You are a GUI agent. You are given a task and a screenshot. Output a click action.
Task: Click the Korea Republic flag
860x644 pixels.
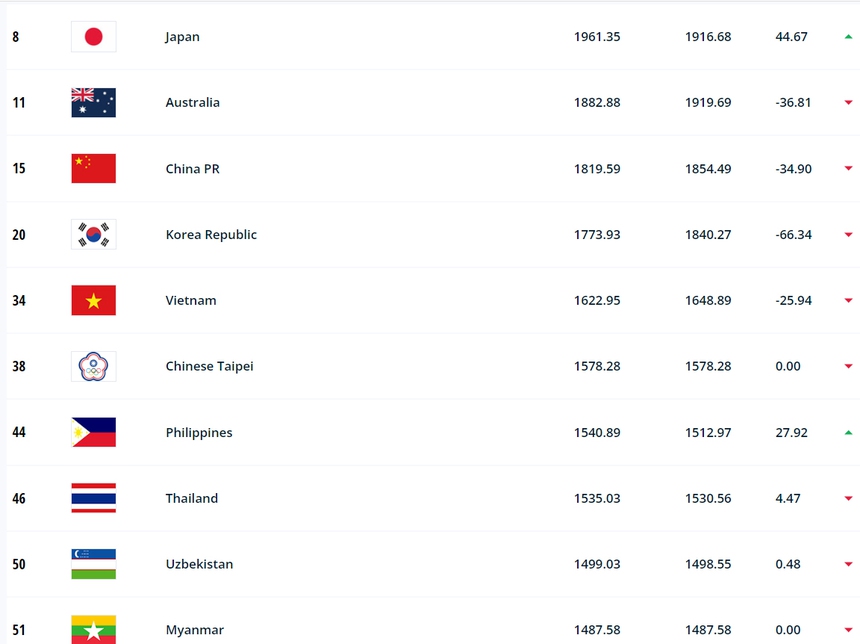[x=93, y=234]
